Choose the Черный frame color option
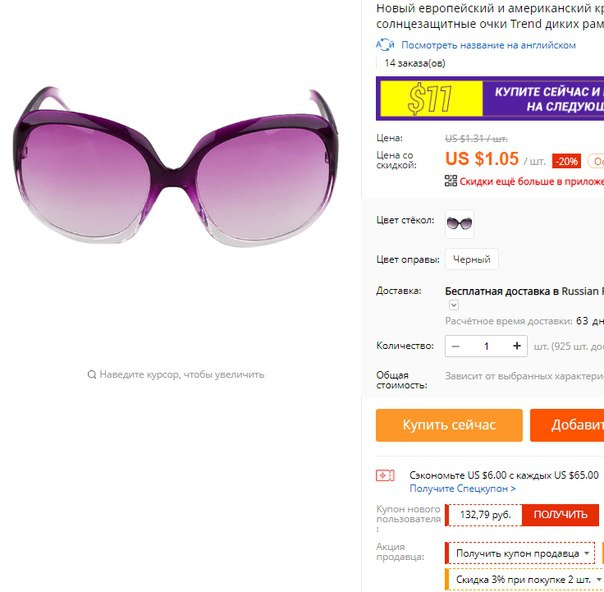 click(x=471, y=259)
